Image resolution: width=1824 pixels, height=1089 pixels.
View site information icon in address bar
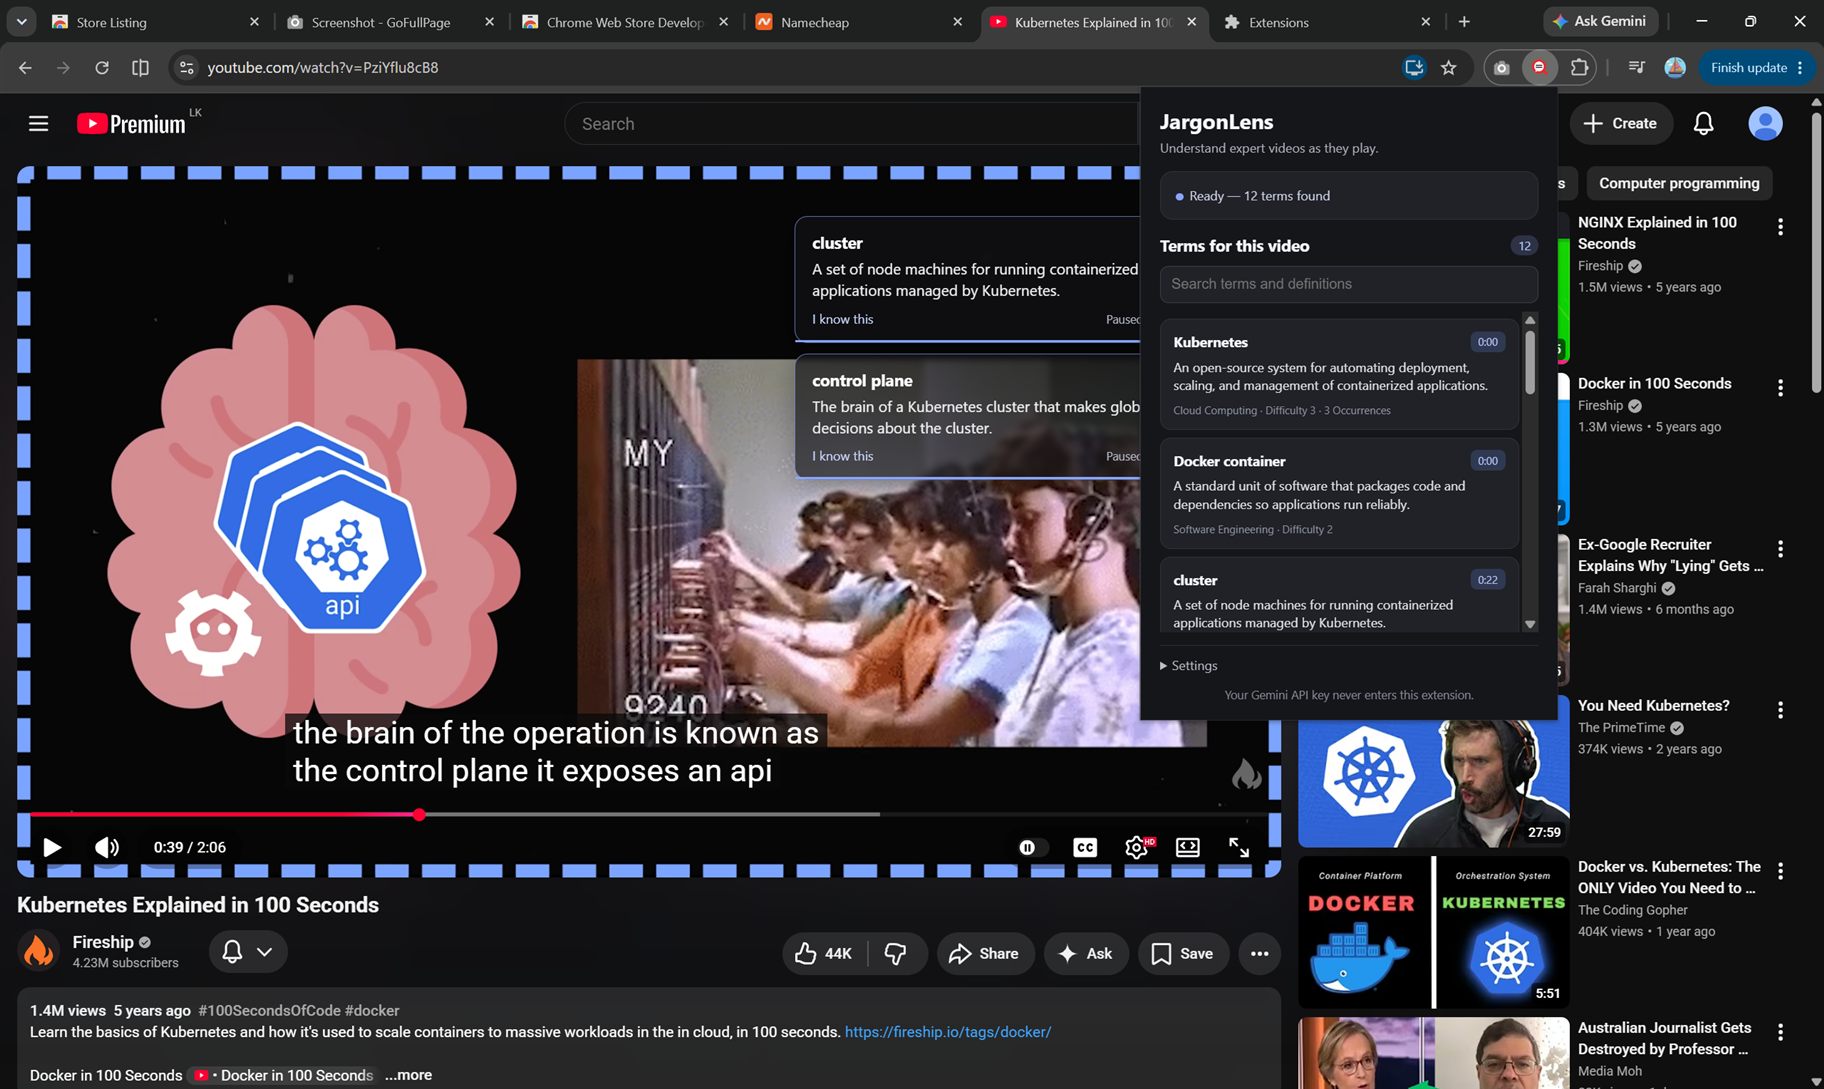186,67
